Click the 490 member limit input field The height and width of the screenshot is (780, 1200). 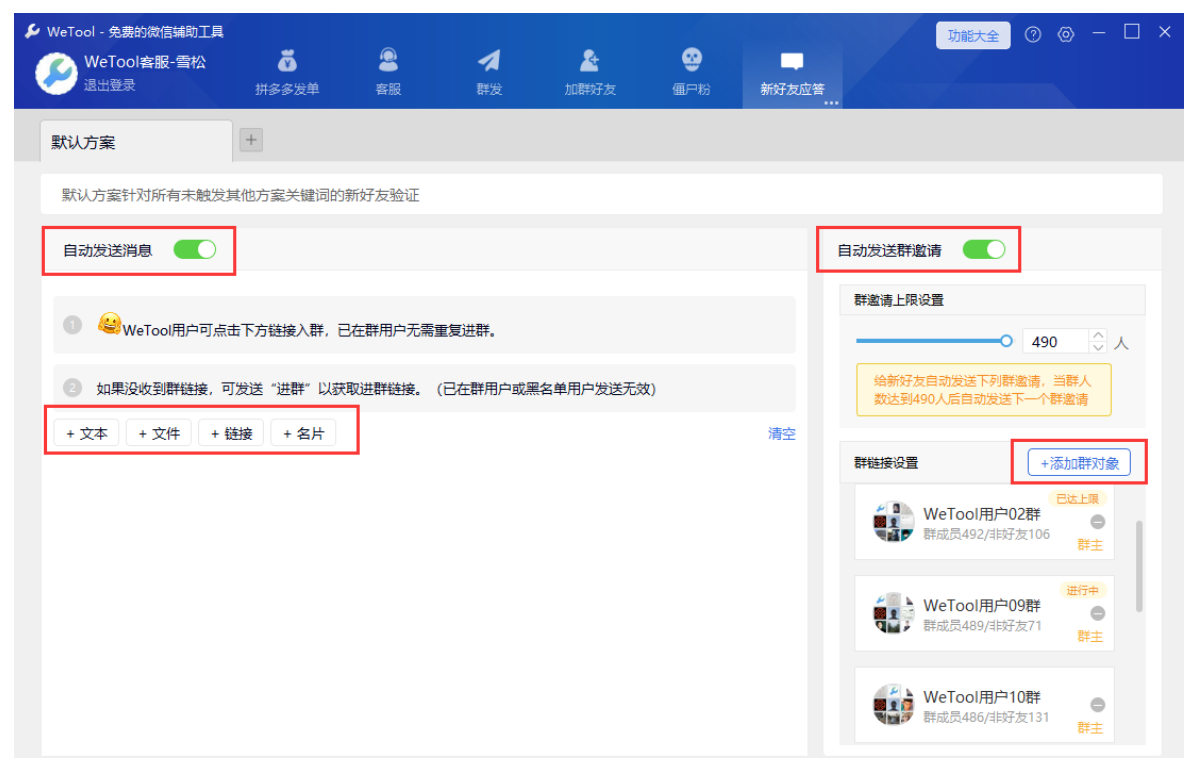click(1055, 342)
